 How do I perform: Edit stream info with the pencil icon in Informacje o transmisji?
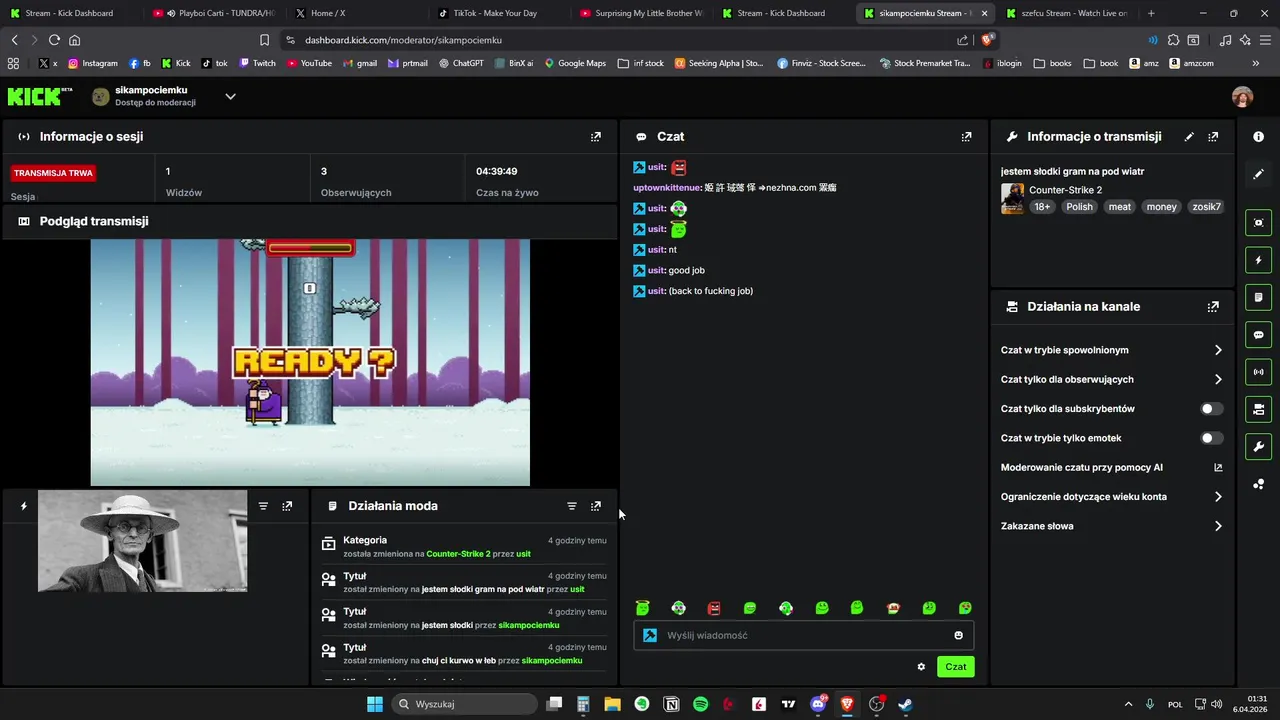[1189, 137]
